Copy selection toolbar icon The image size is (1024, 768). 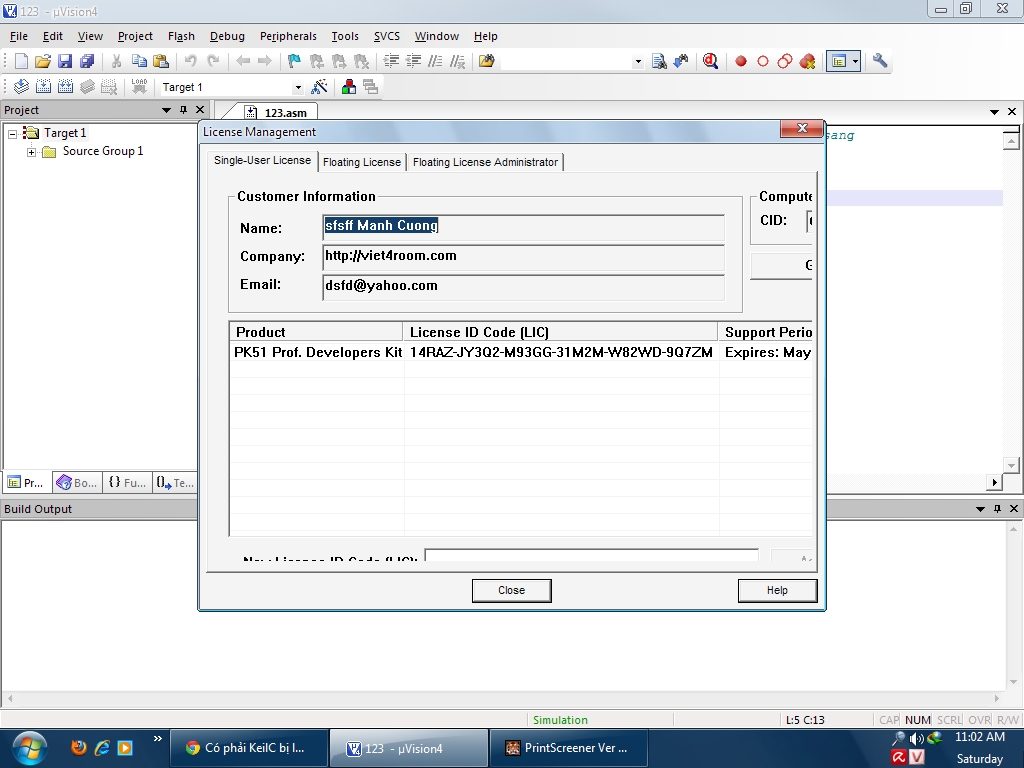coord(139,61)
